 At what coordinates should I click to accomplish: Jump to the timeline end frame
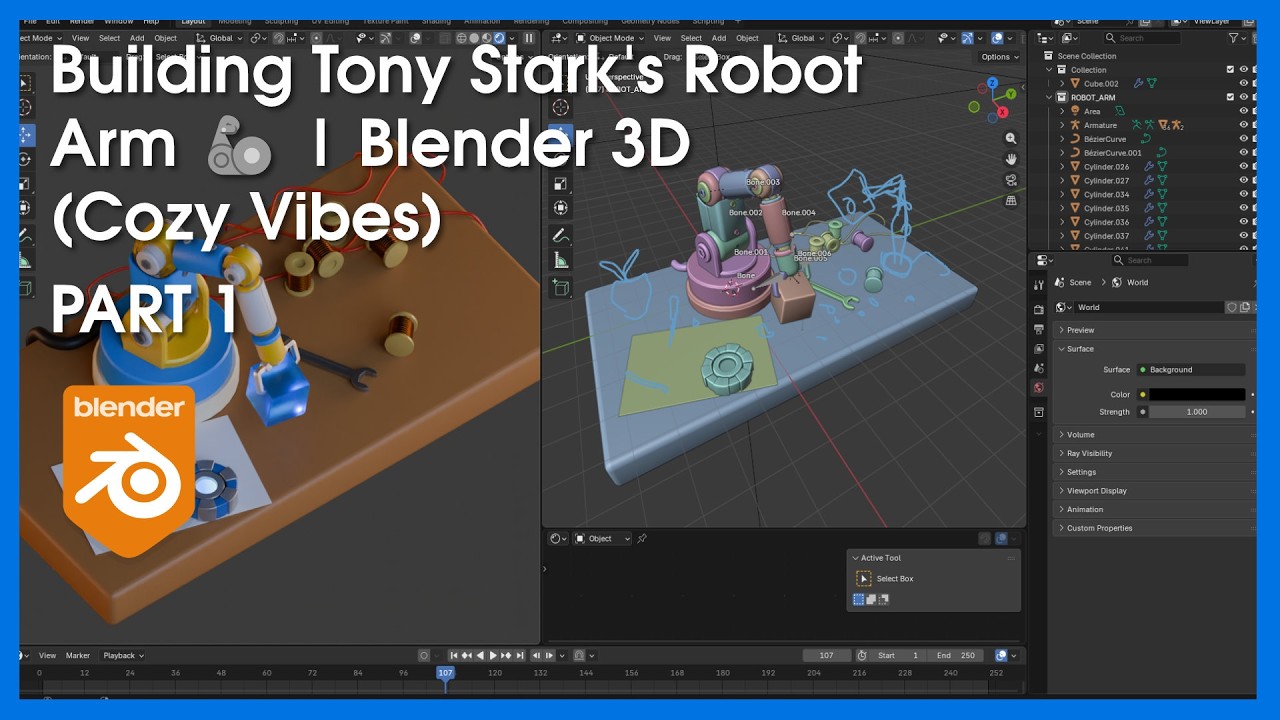pos(519,656)
